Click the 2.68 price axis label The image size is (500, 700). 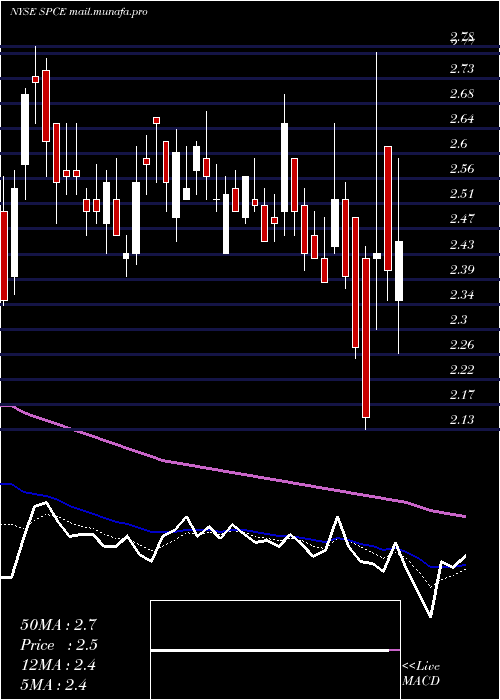click(x=462, y=94)
